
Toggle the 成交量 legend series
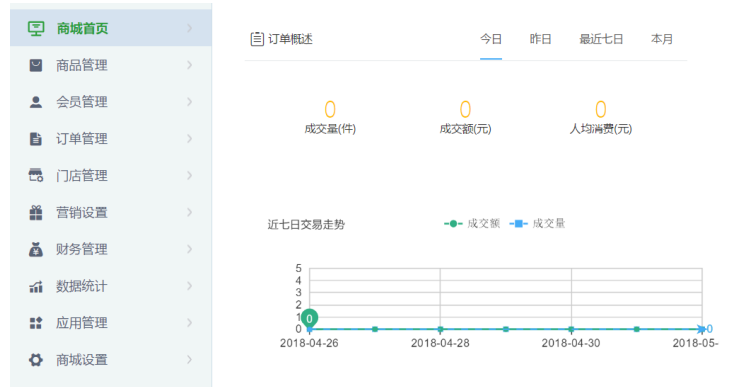537,224
